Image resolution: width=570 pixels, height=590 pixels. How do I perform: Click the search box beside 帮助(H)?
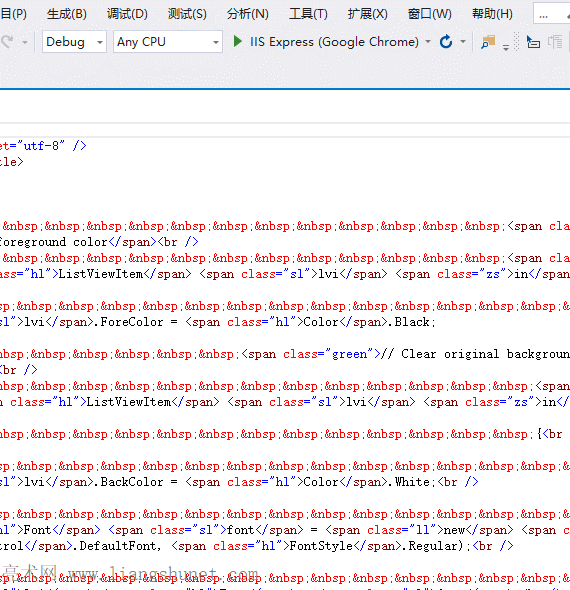click(x=552, y=14)
